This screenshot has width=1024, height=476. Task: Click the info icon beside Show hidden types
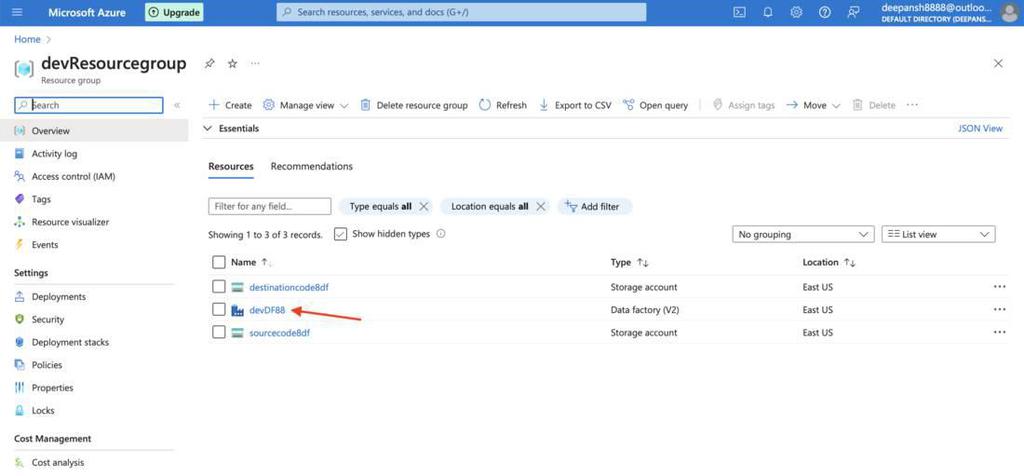pyautogui.click(x=441, y=234)
